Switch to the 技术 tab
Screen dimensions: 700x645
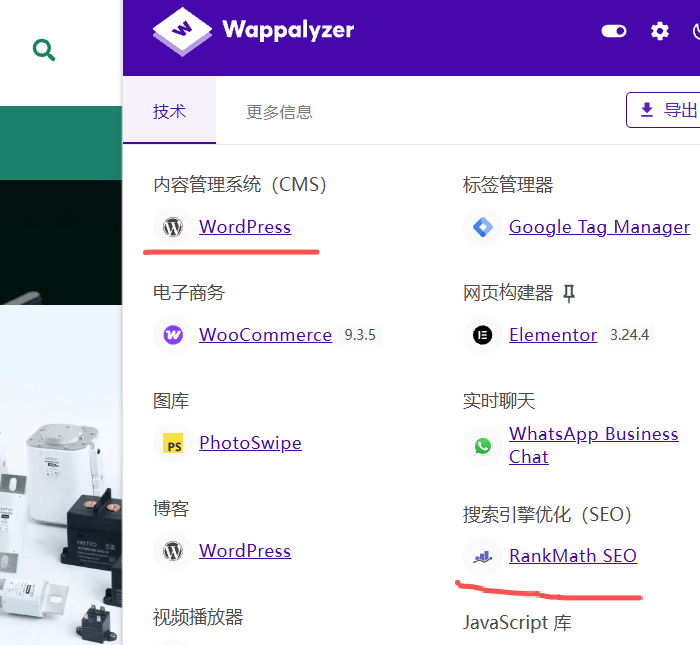(169, 111)
